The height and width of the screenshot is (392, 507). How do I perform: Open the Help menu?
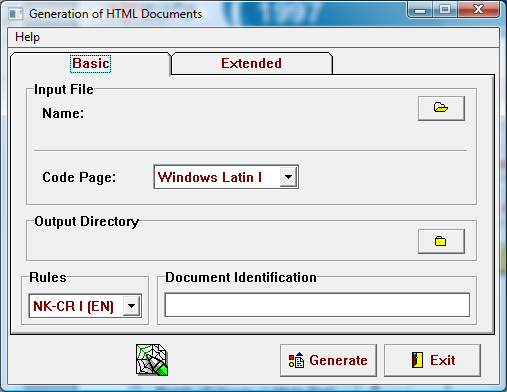[27, 37]
